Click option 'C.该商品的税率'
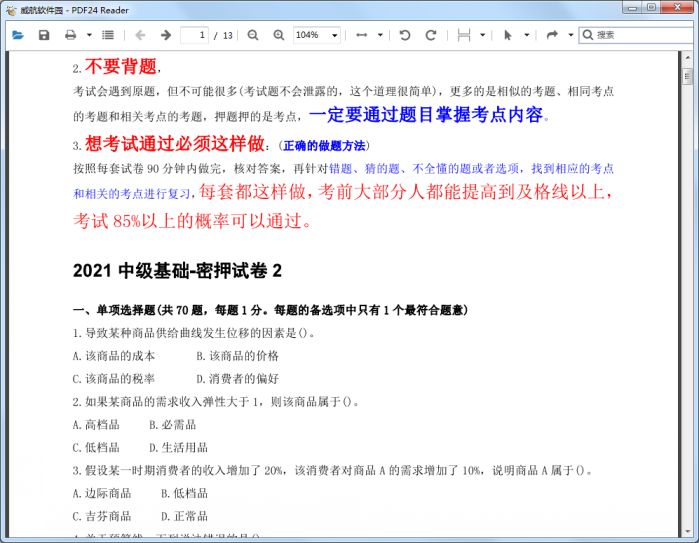Screen dimensions: 699x543 [114, 379]
